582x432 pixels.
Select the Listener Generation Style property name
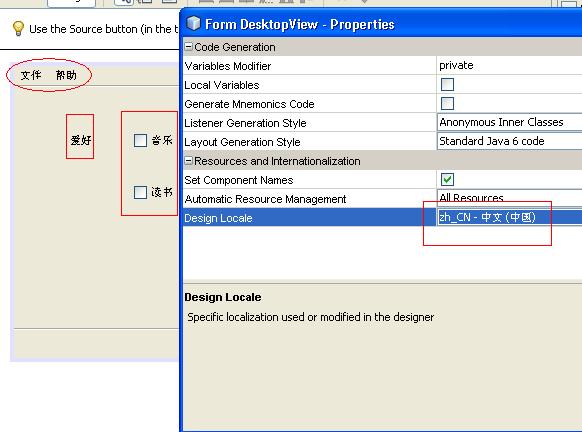click(245, 123)
